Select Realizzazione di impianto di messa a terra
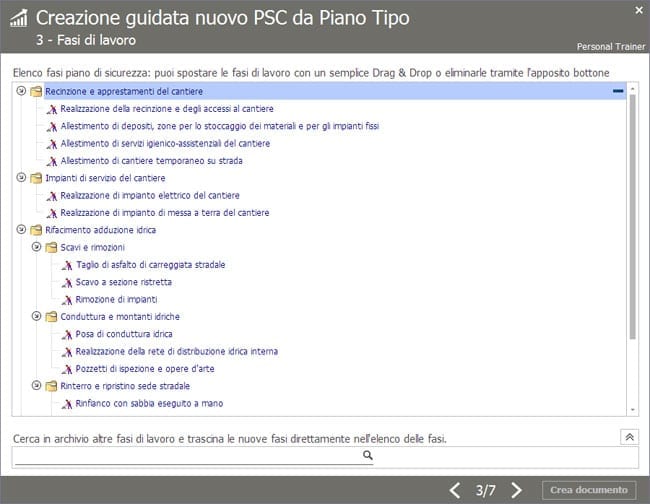The height and width of the screenshot is (504, 650). pos(165,213)
